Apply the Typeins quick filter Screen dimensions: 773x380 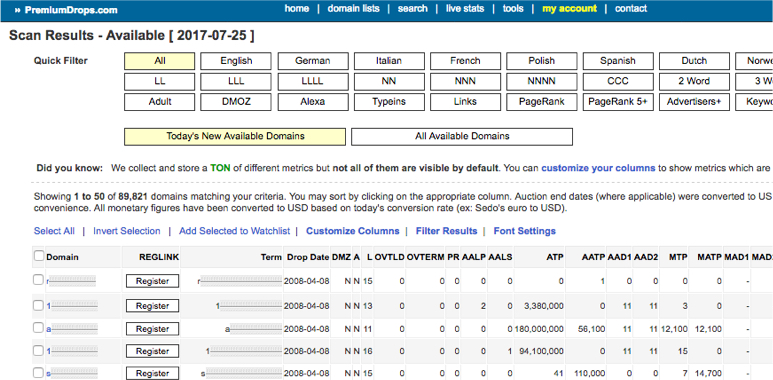(389, 102)
